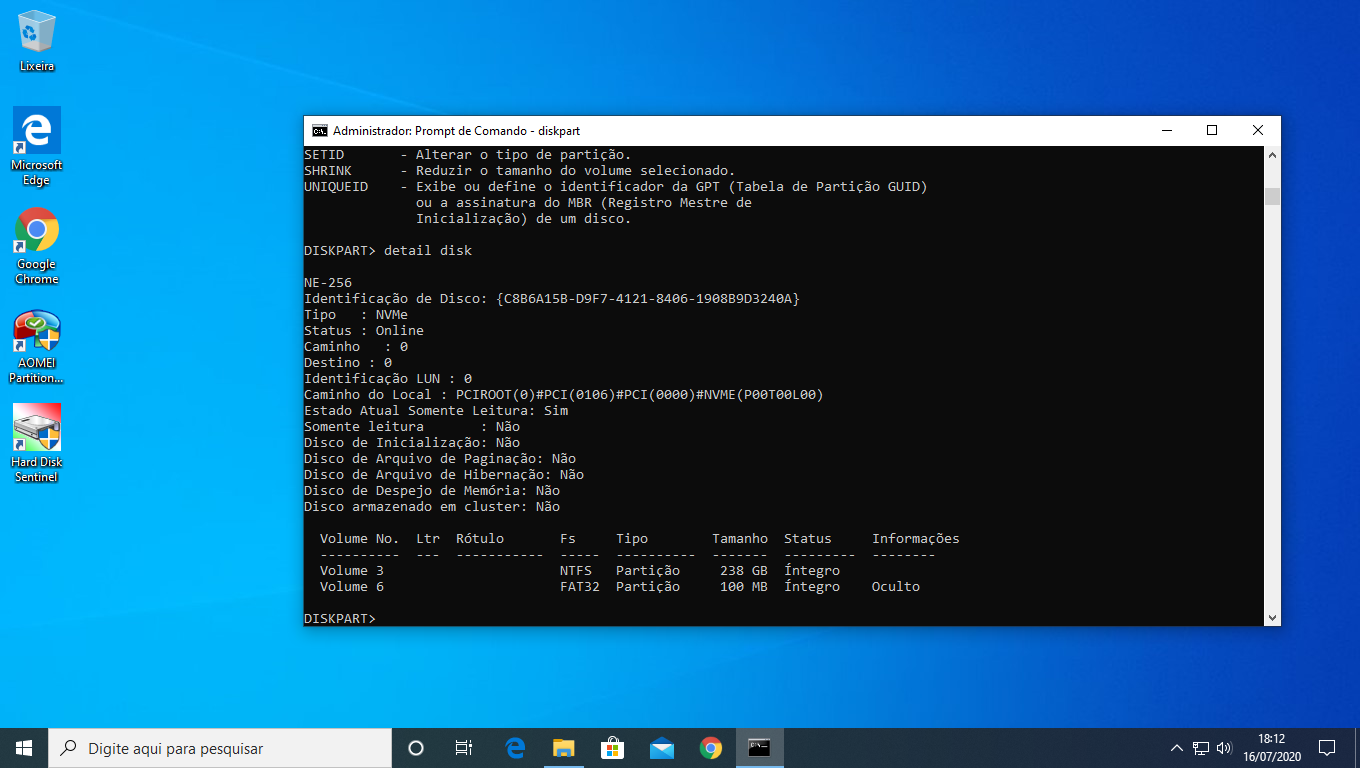Click the 'Caminho do Local' PCIROOT line
The height and width of the screenshot is (768, 1360).
(x=564, y=395)
